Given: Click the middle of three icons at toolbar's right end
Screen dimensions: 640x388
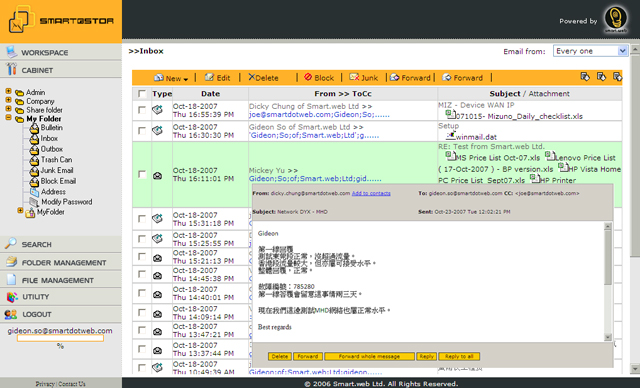Looking at the screenshot, I should click(x=601, y=77).
